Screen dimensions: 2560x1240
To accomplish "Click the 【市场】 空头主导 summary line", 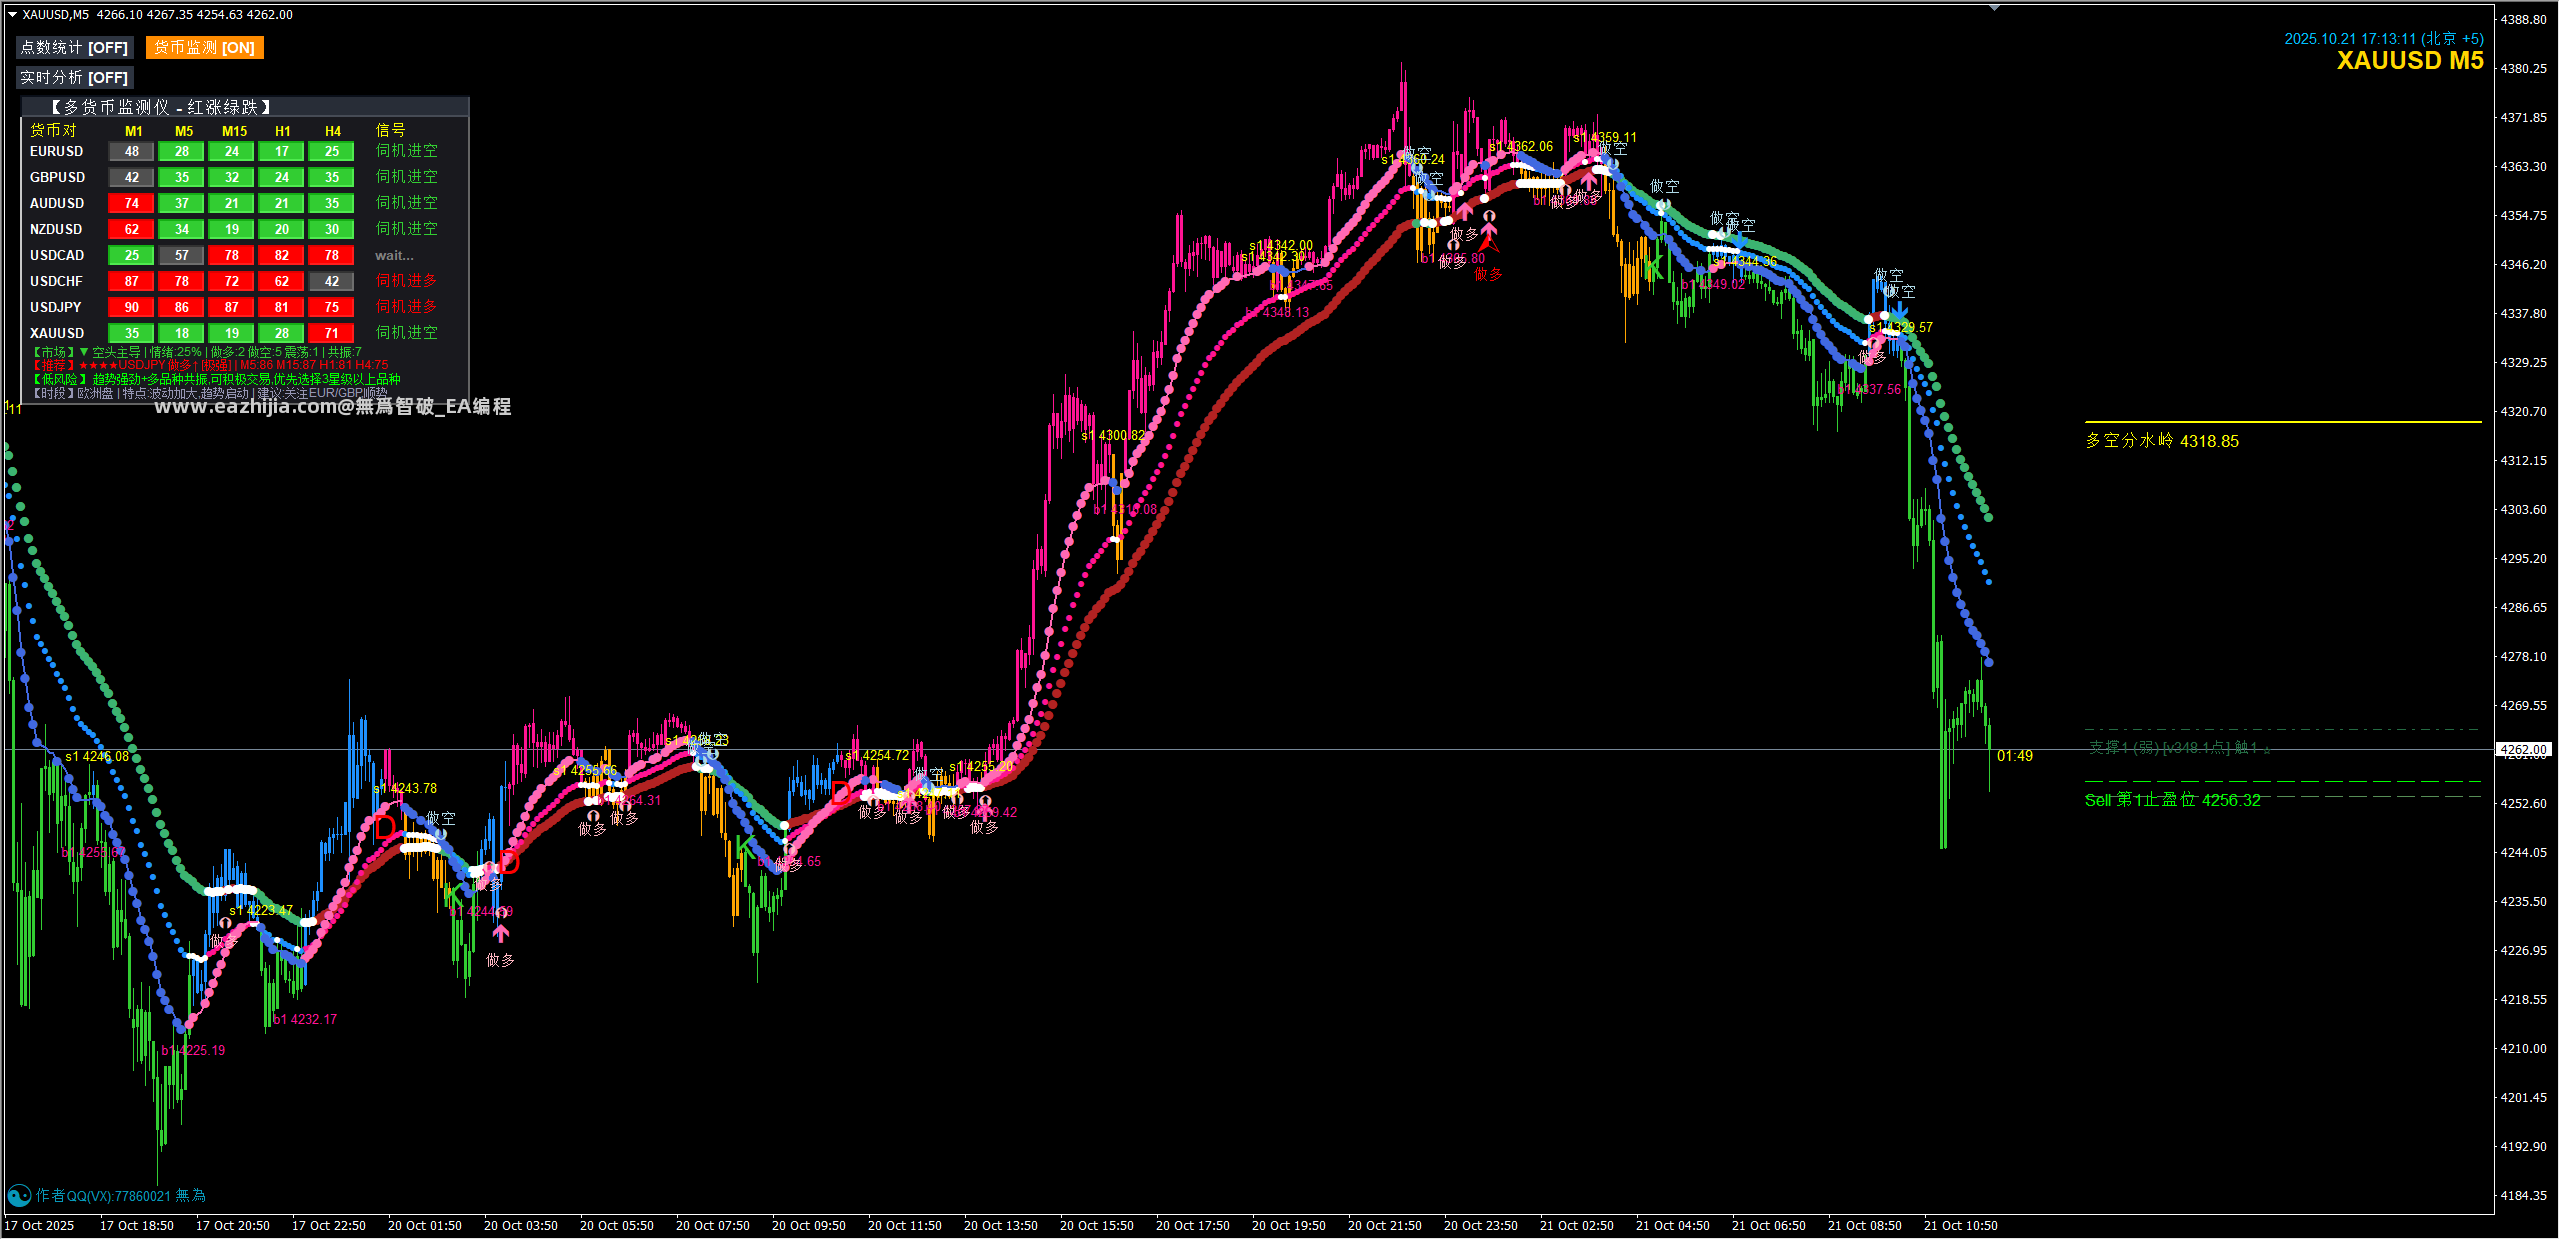I will tap(197, 353).
